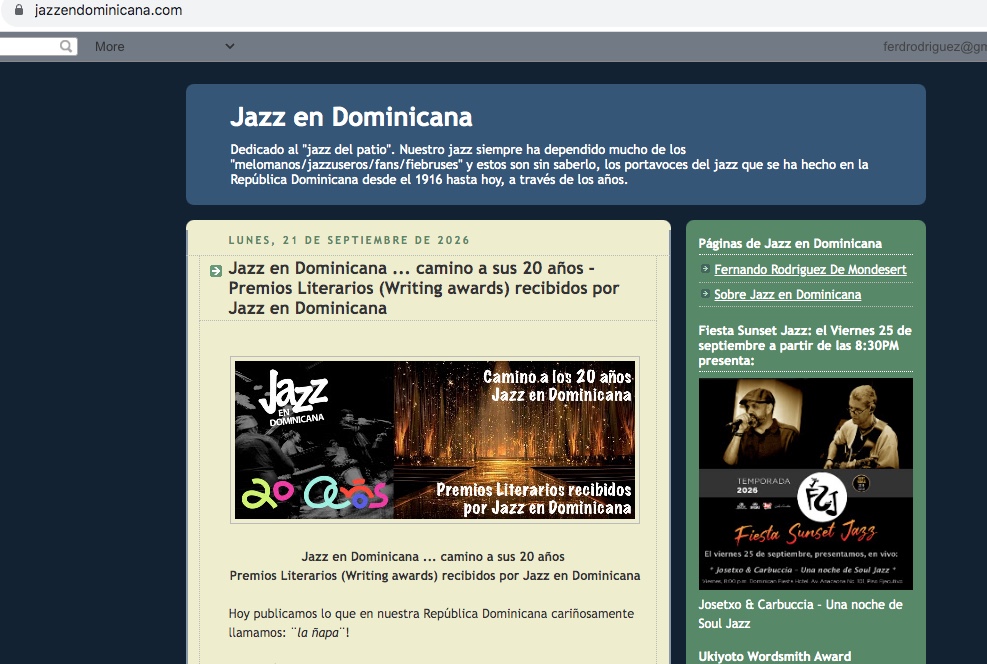Click the italic words 'la ñapa'
Viewport: 987px width, 664px height.
coord(319,633)
